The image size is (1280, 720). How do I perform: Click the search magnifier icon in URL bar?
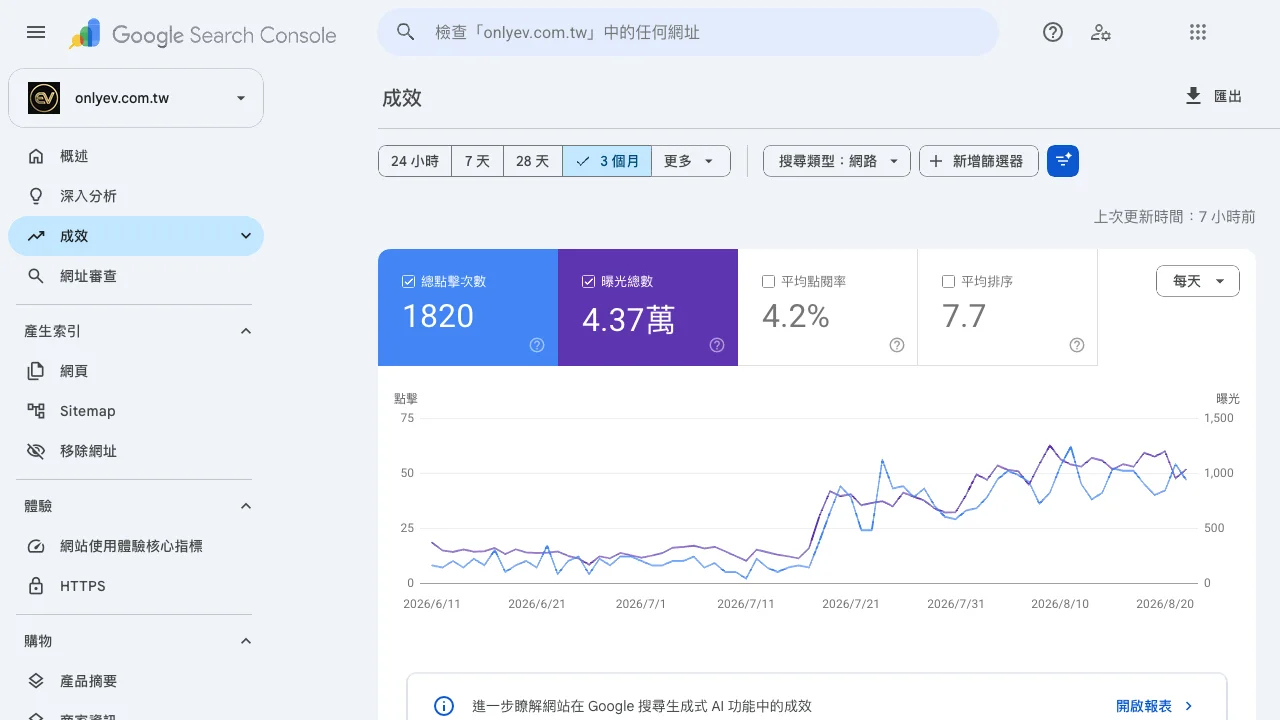pyautogui.click(x=406, y=32)
